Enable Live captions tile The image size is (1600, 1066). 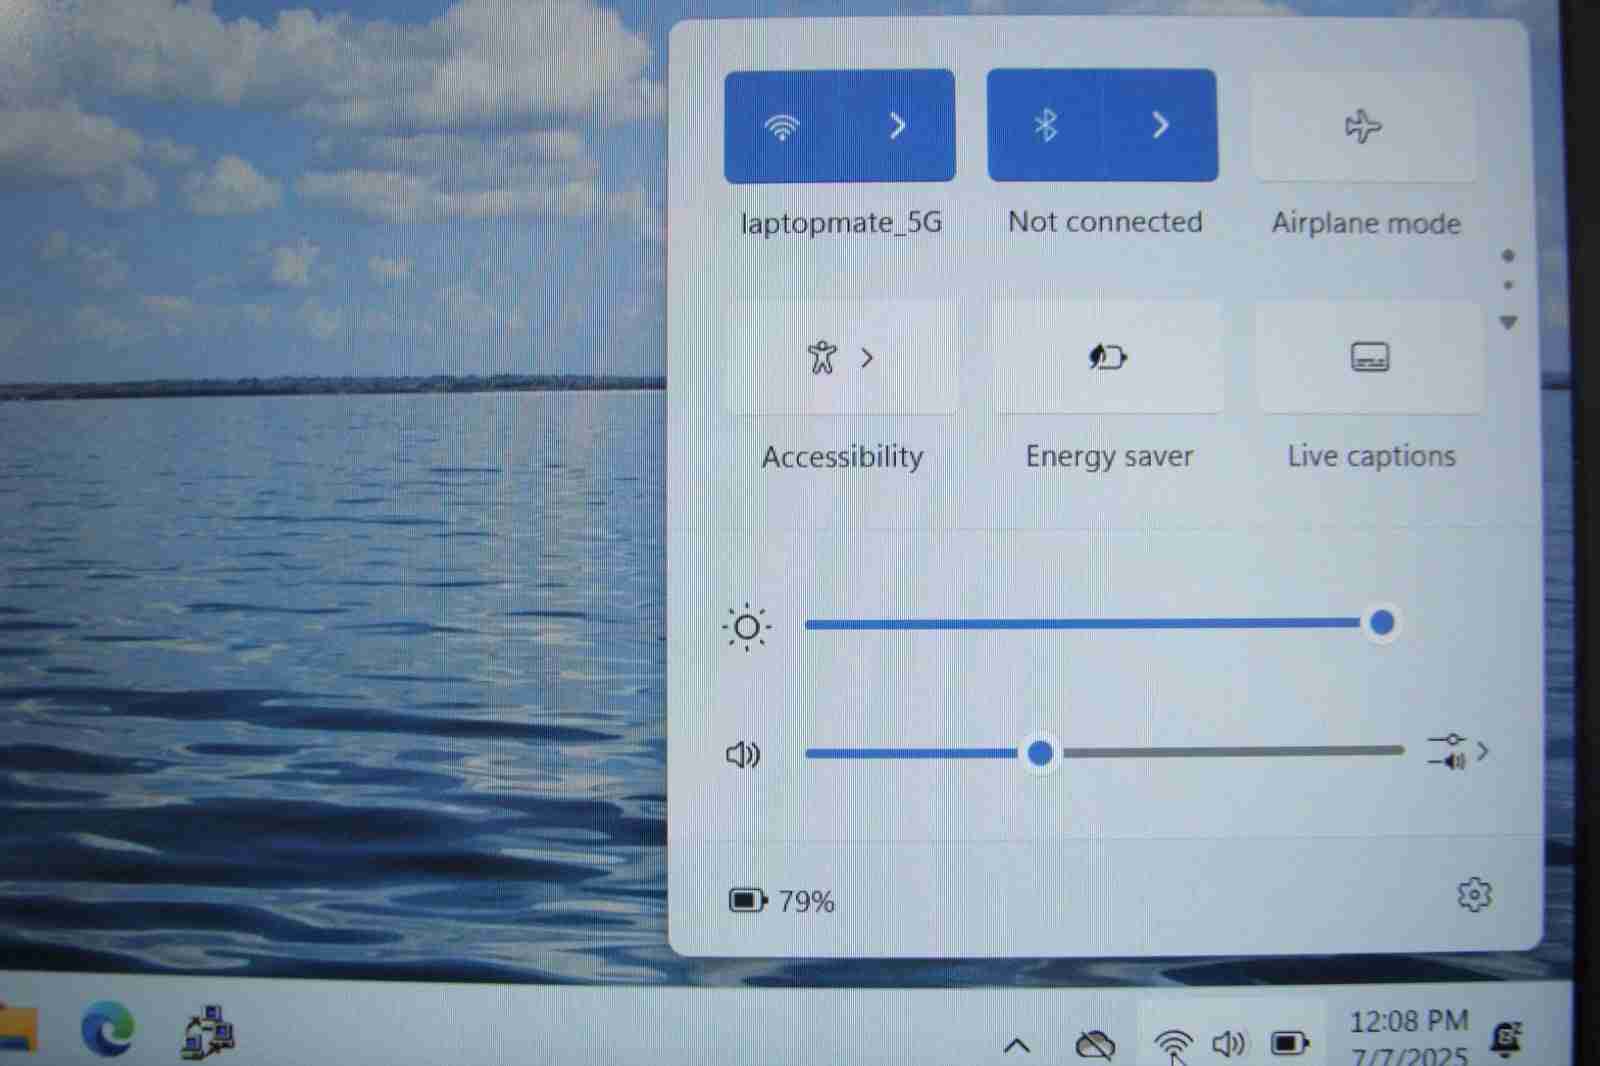[1369, 358]
